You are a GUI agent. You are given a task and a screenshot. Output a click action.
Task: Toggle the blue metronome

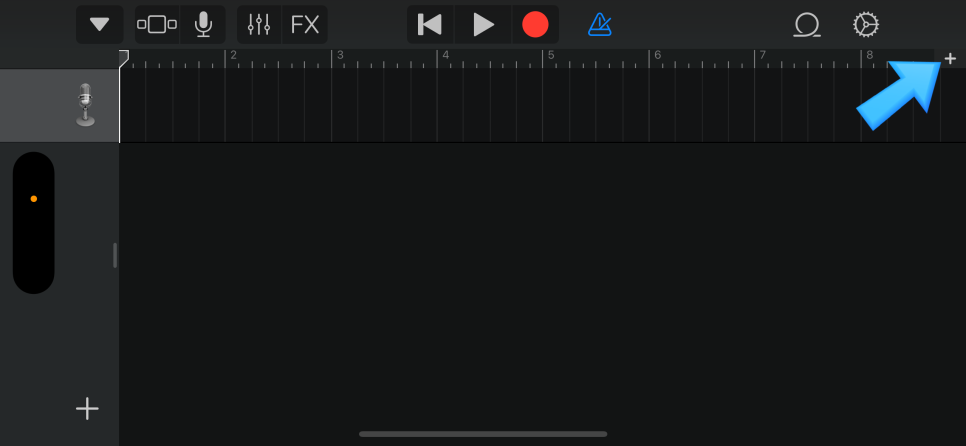tap(599, 25)
